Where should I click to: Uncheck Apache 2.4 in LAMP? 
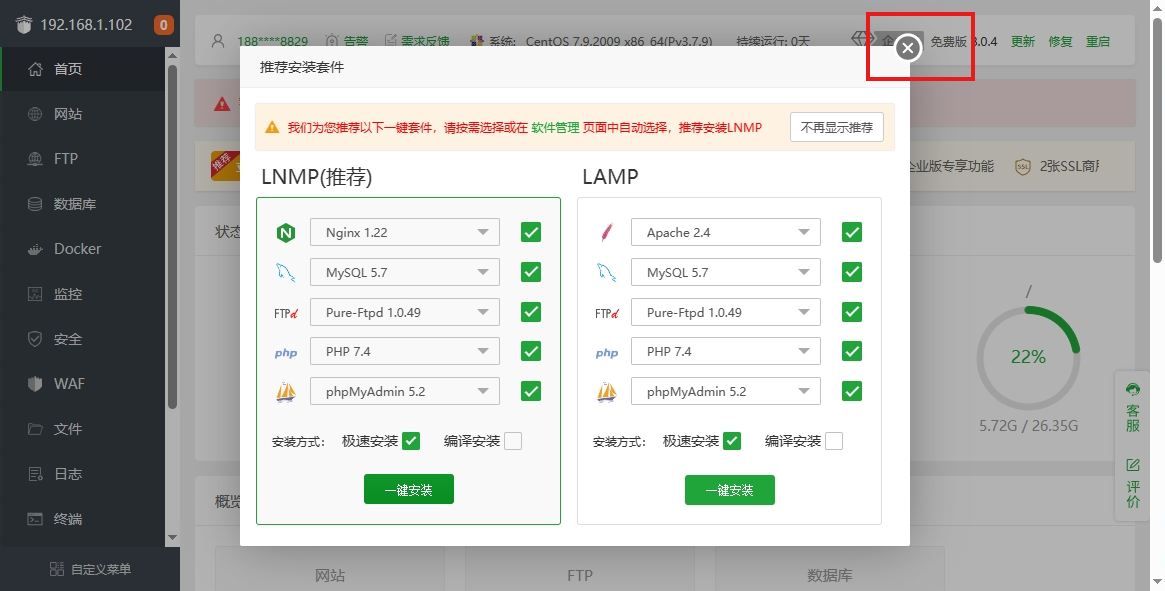coord(851,232)
